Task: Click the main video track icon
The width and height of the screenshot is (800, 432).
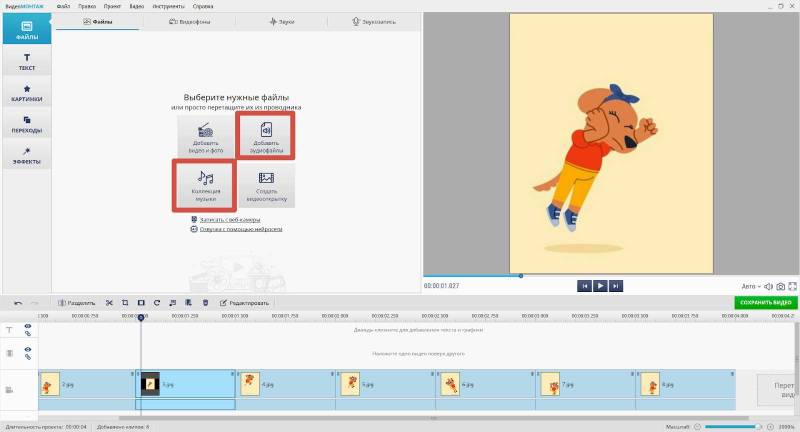Action: [9, 390]
